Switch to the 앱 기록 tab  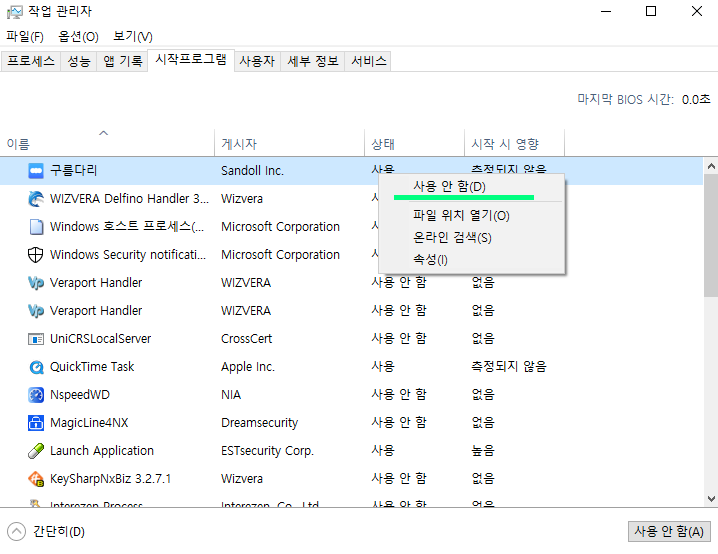pos(122,61)
